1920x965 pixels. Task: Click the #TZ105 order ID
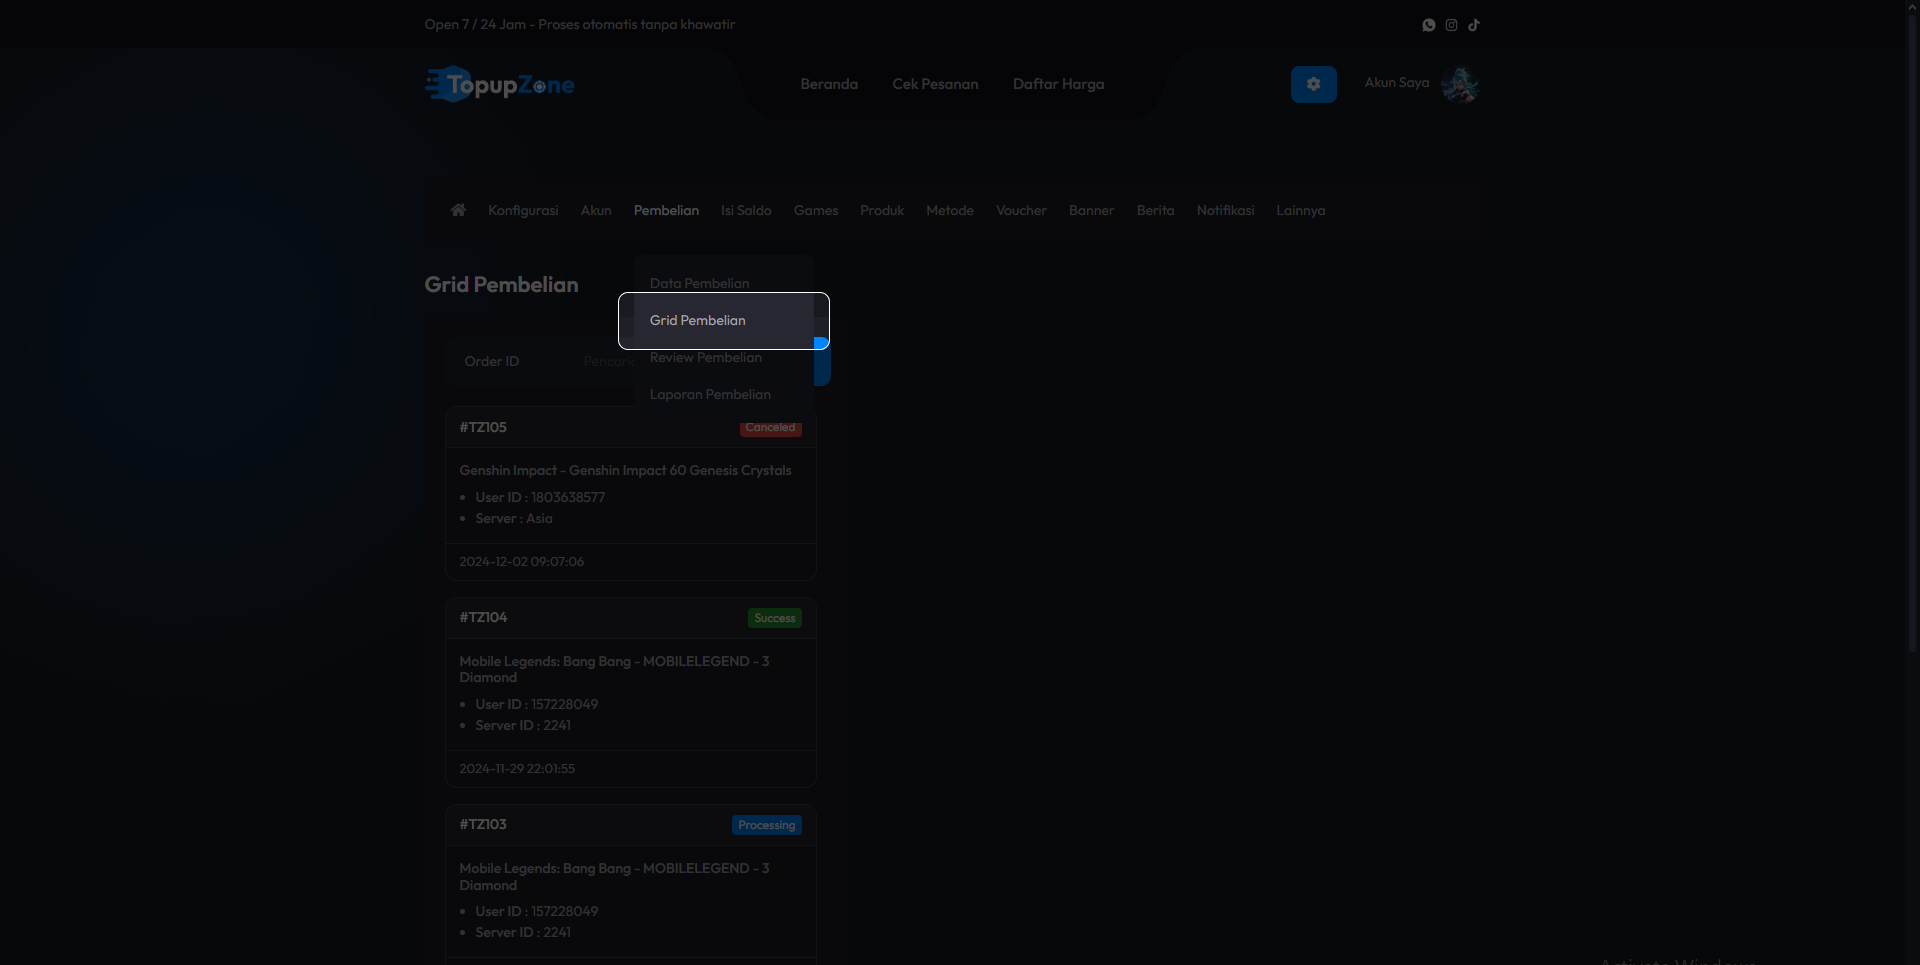483,427
